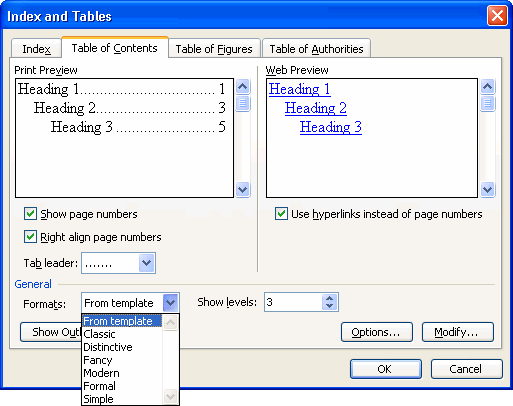513x406 pixels.
Task: Choose Fancy format from the list
Action: point(122,360)
